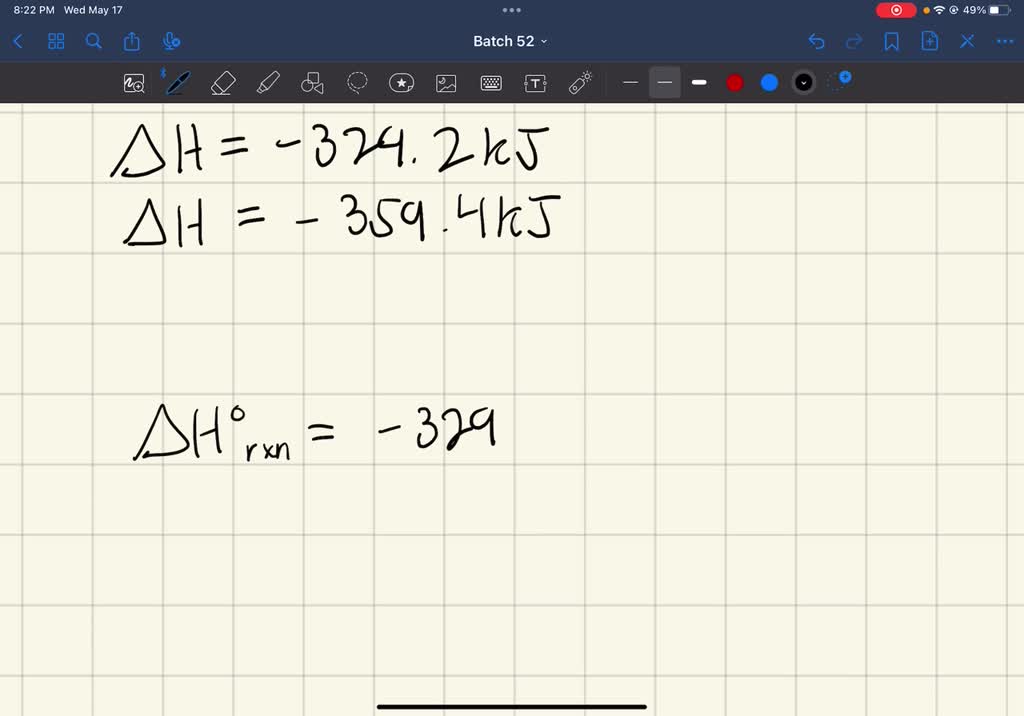This screenshot has height=716, width=1024.
Task: Open the page thumbnails view
Action: pos(56,41)
